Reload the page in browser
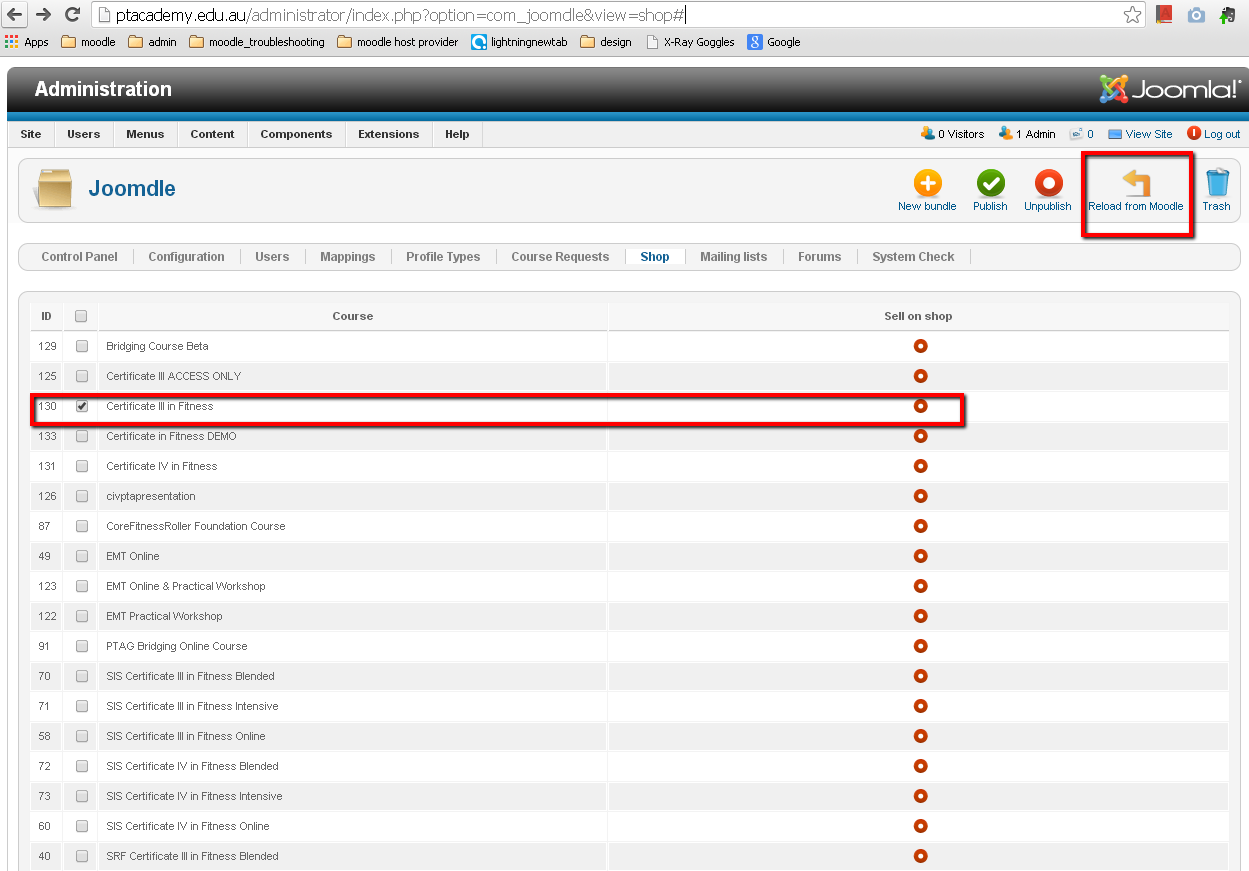The image size is (1249, 871). tap(72, 15)
